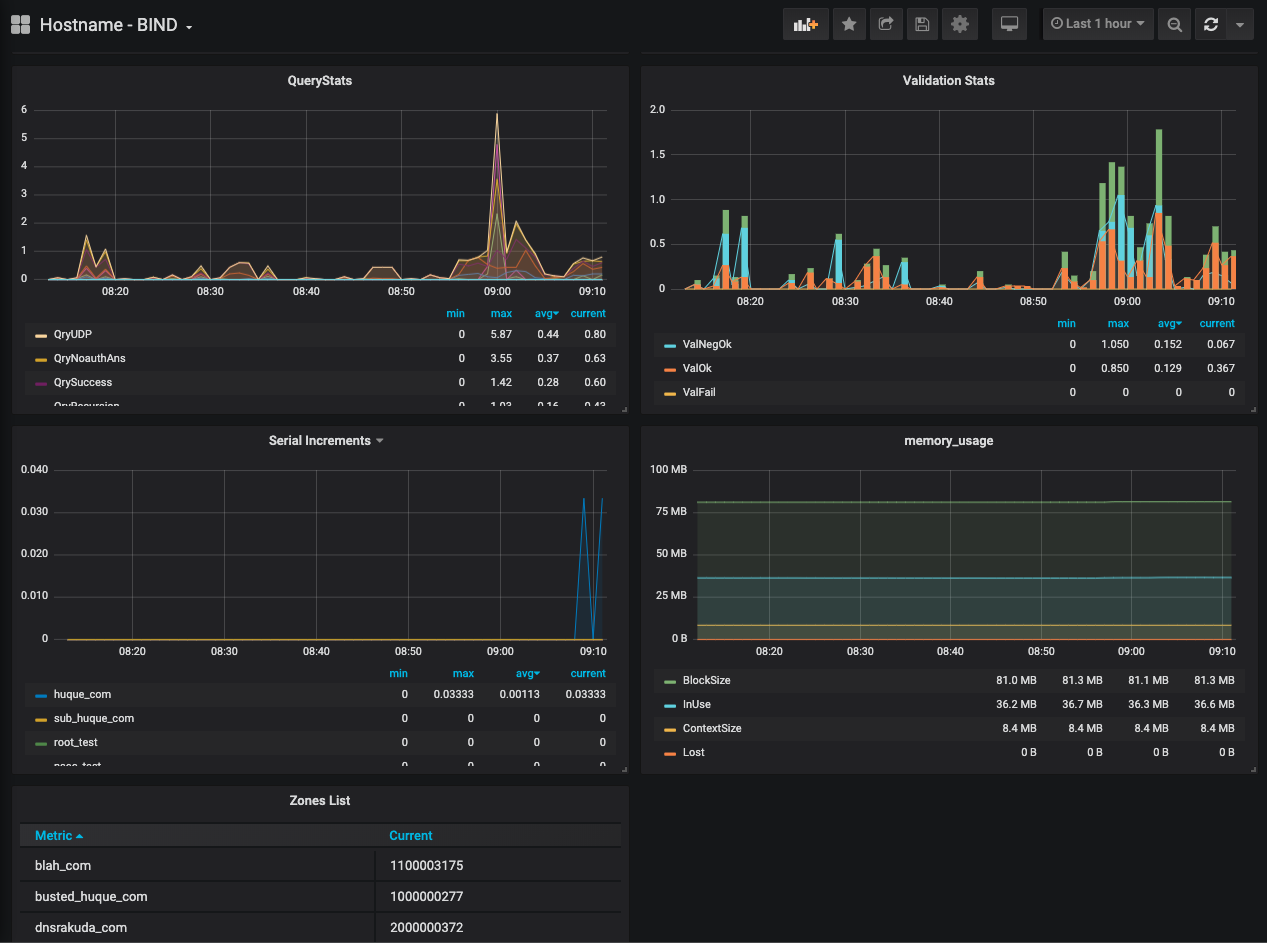Toggle the ContextSize series in legend

point(712,728)
